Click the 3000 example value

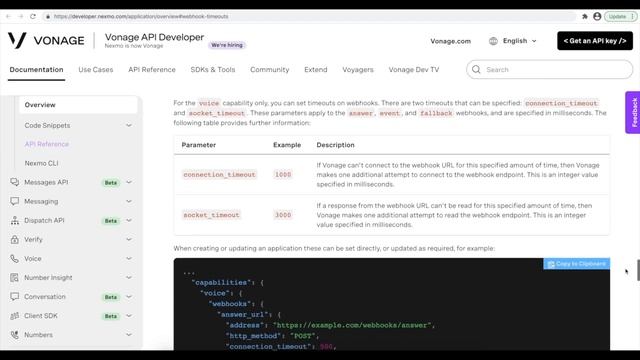tap(283, 215)
